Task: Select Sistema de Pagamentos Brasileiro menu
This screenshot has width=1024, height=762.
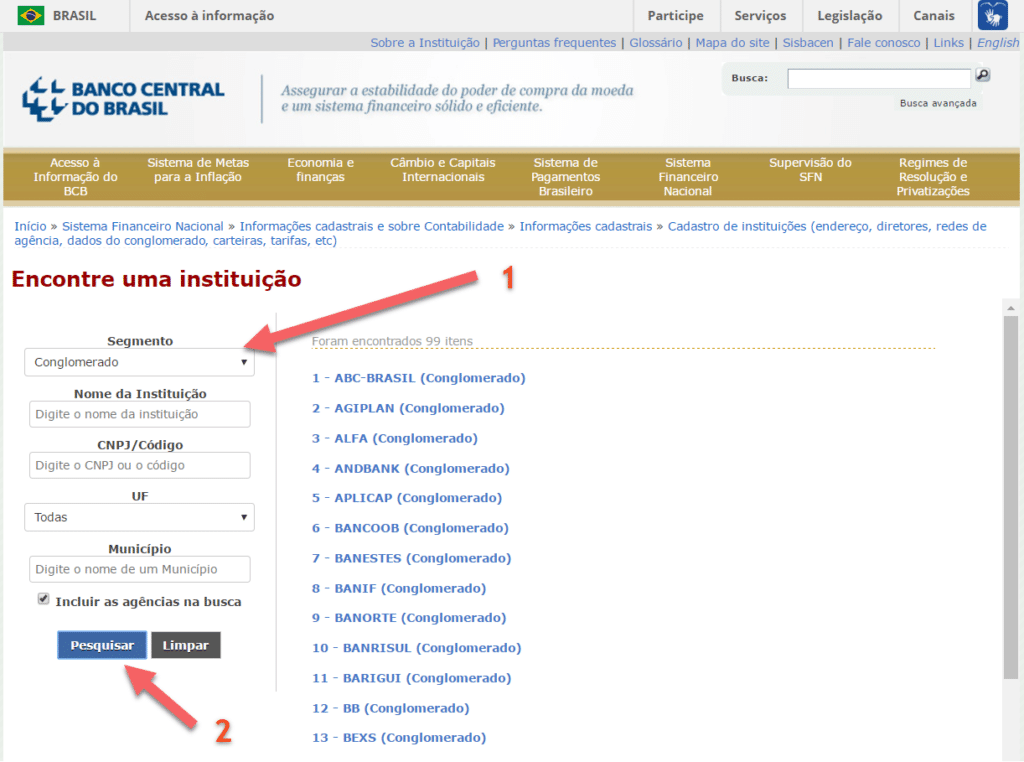Action: 566,176
